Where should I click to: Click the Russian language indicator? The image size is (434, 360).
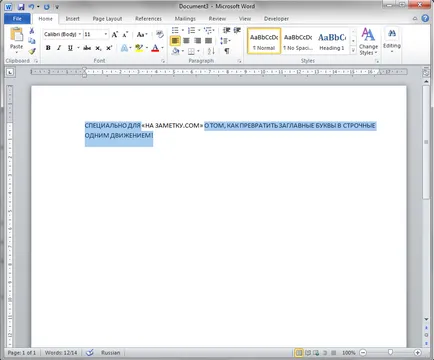[x=110, y=352]
